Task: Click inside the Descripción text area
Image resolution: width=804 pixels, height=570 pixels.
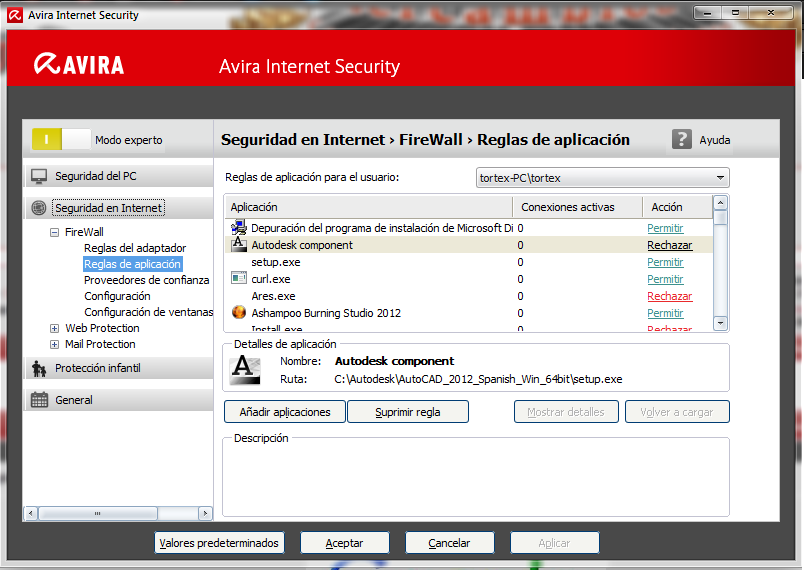Action: point(475,479)
